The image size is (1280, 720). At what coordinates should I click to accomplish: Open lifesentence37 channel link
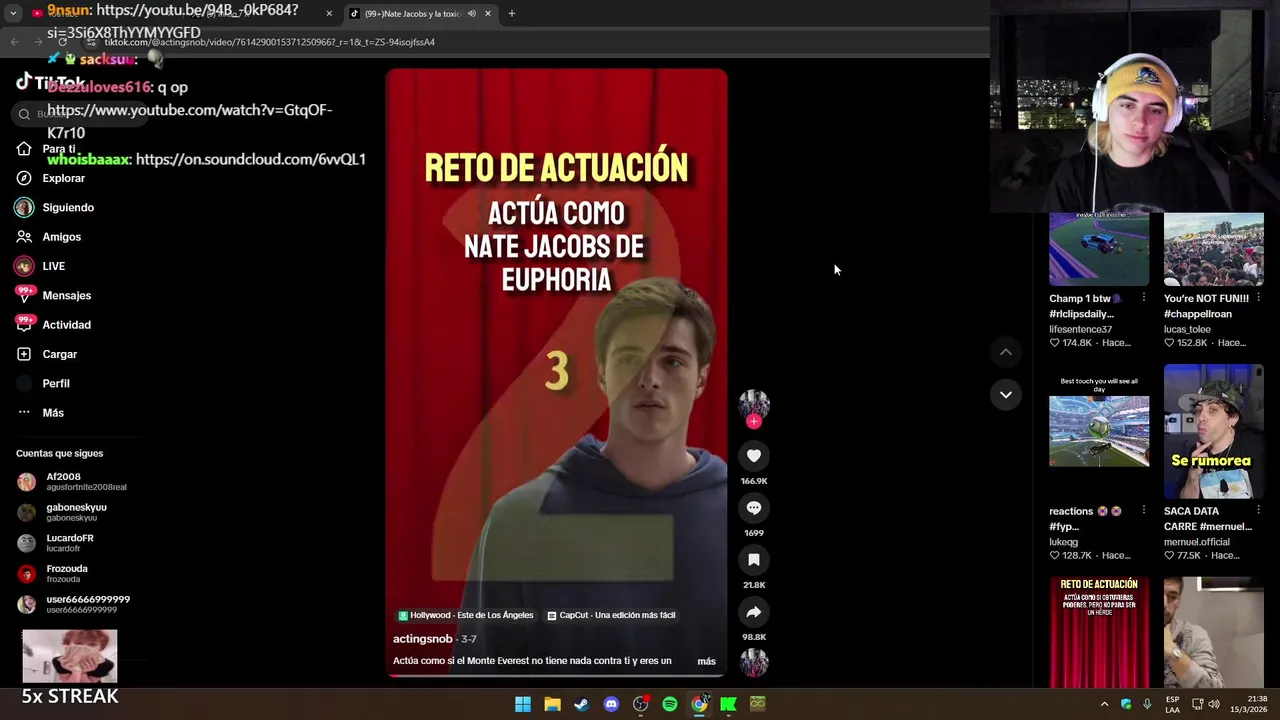(1080, 329)
